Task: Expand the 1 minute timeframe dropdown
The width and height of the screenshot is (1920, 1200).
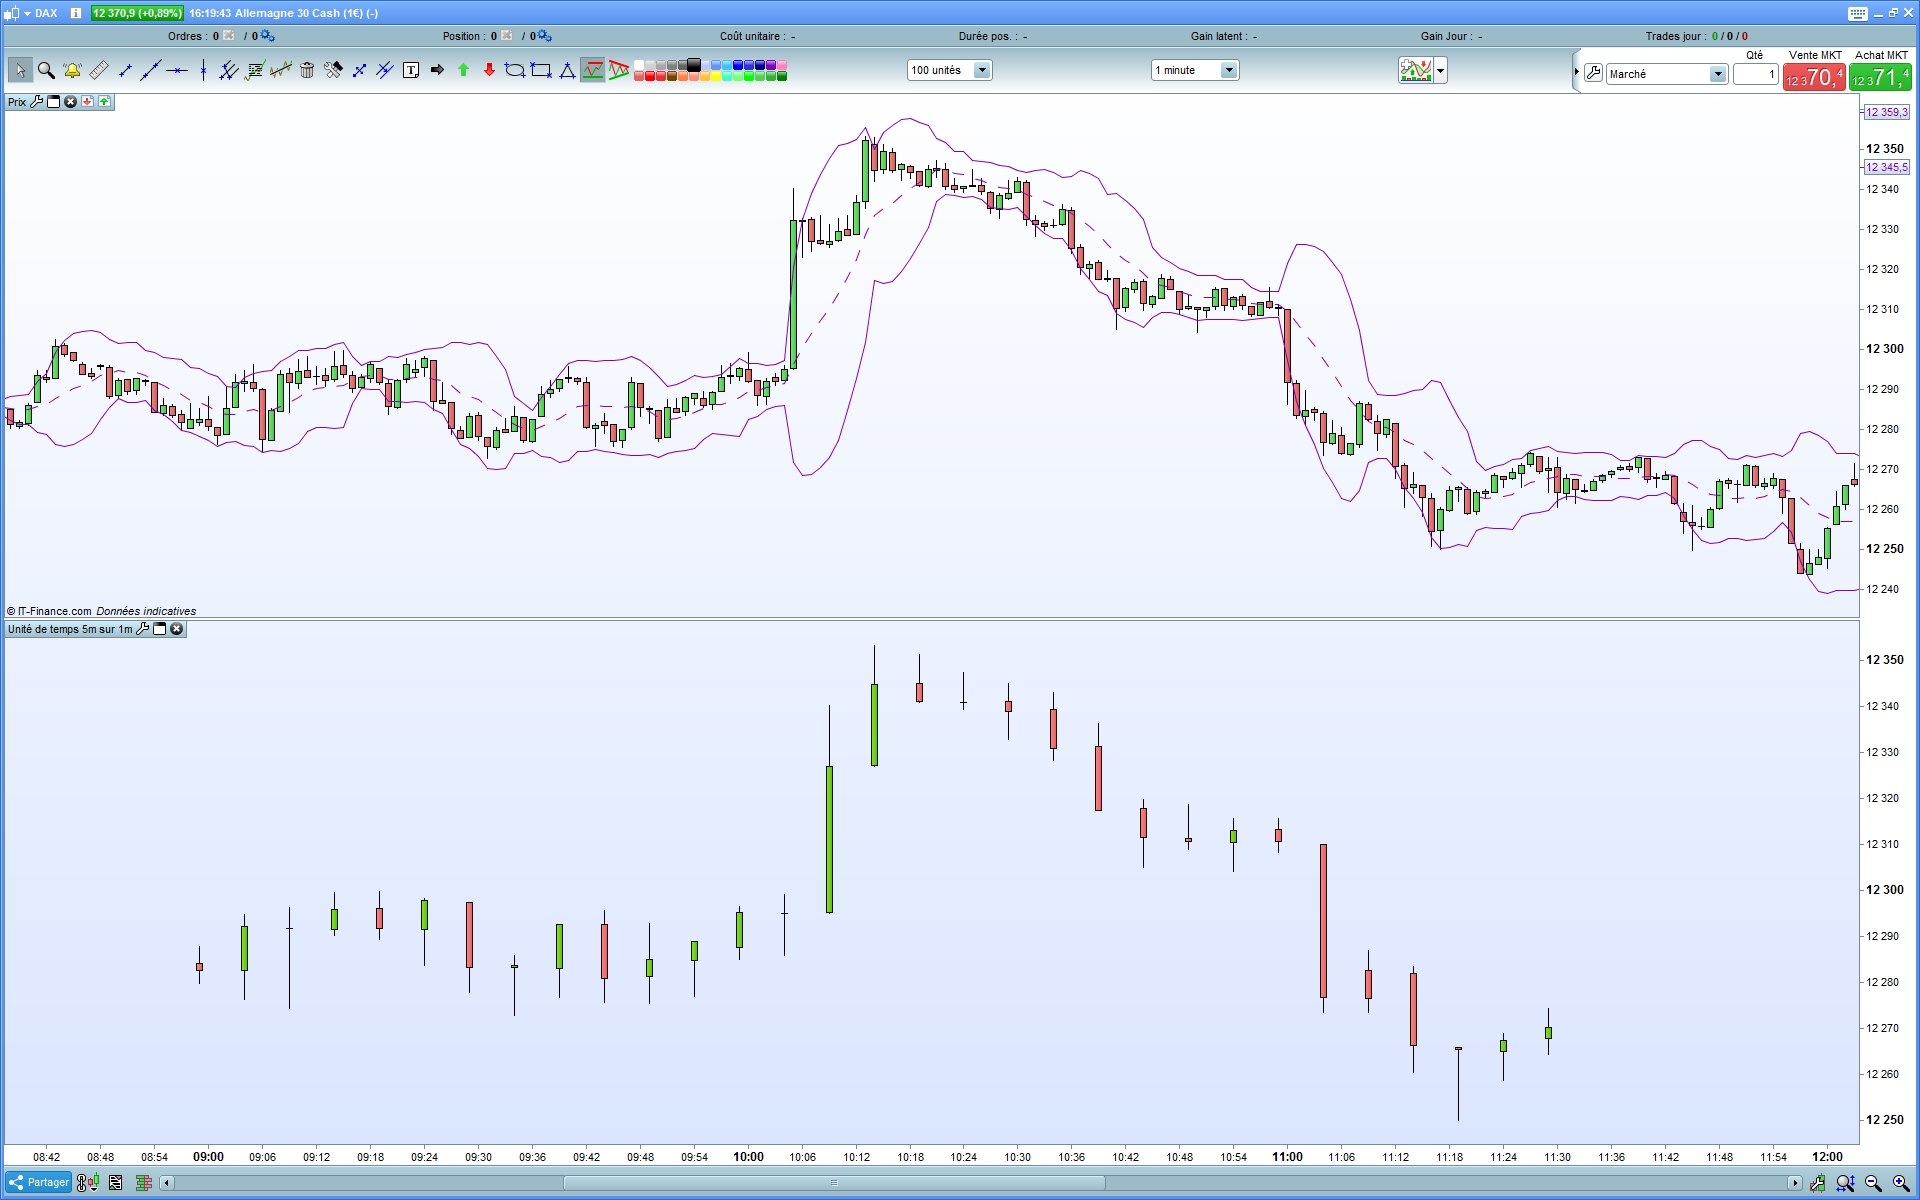Action: 1229,70
